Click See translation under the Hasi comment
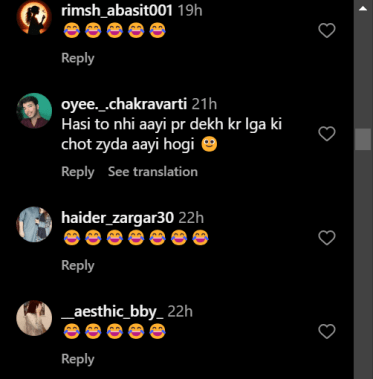The width and height of the screenshot is (373, 379). tap(153, 172)
